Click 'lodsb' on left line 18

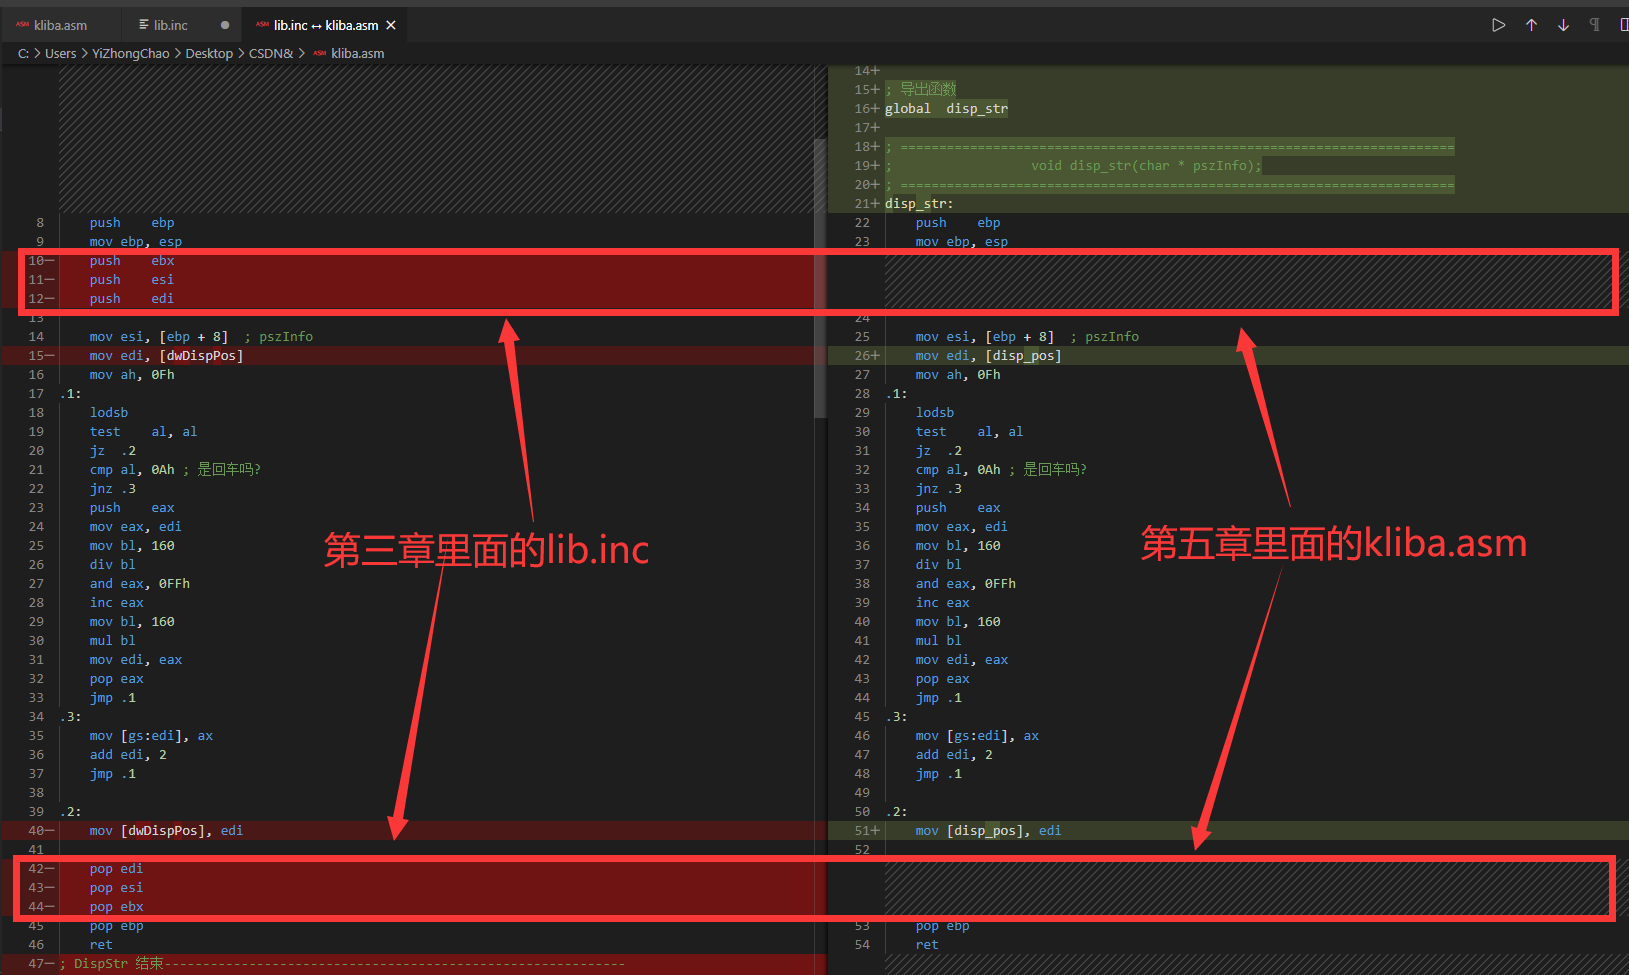coord(109,413)
